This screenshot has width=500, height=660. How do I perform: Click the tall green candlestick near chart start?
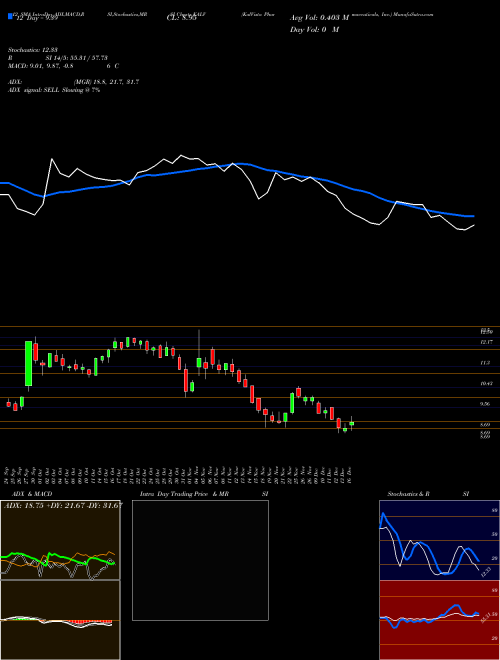[x=29, y=363]
